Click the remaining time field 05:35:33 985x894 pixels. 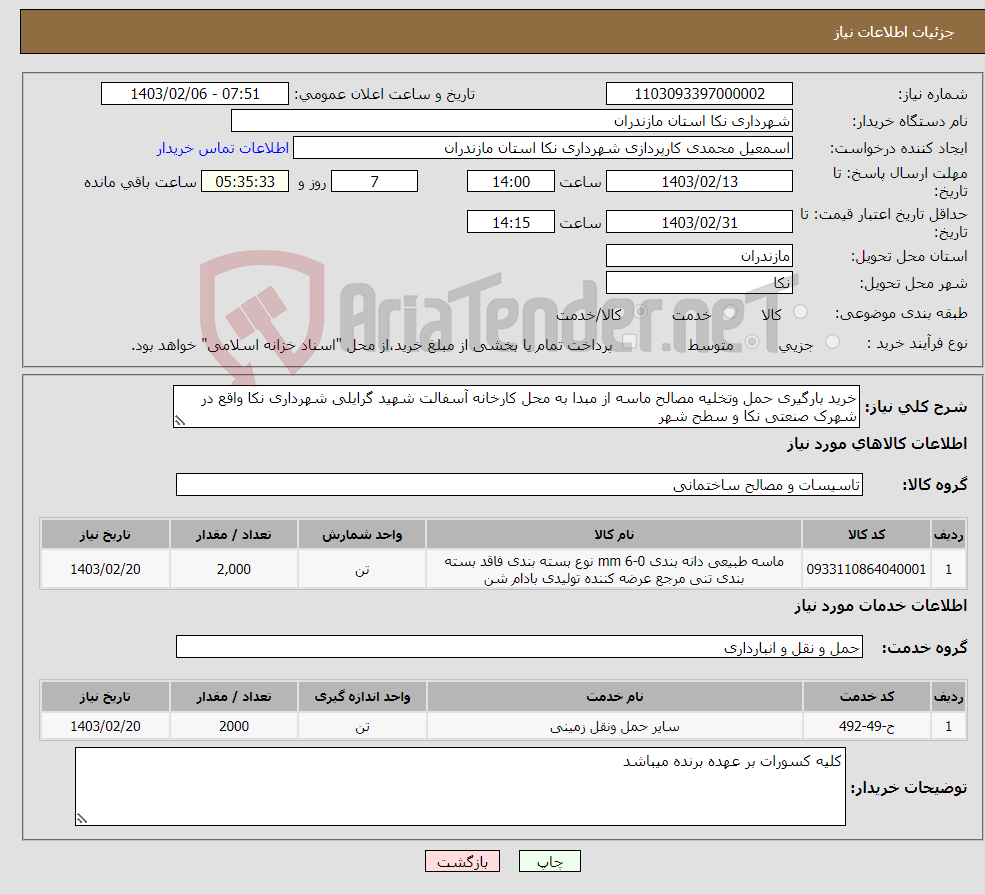pos(245,182)
